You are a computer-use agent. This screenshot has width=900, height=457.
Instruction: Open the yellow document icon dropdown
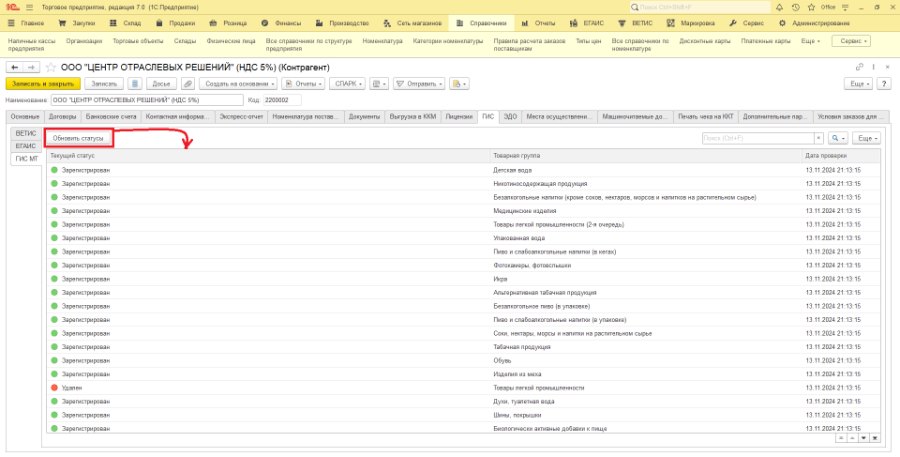click(459, 84)
